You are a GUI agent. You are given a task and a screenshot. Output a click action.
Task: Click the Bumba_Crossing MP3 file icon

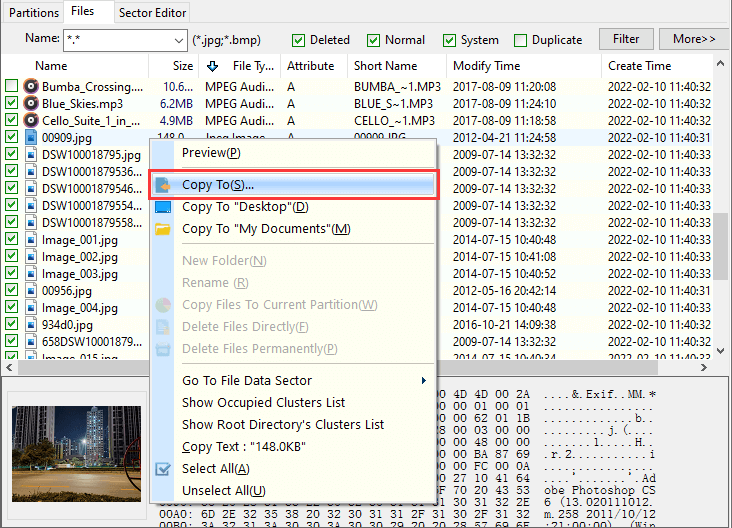pyautogui.click(x=31, y=86)
